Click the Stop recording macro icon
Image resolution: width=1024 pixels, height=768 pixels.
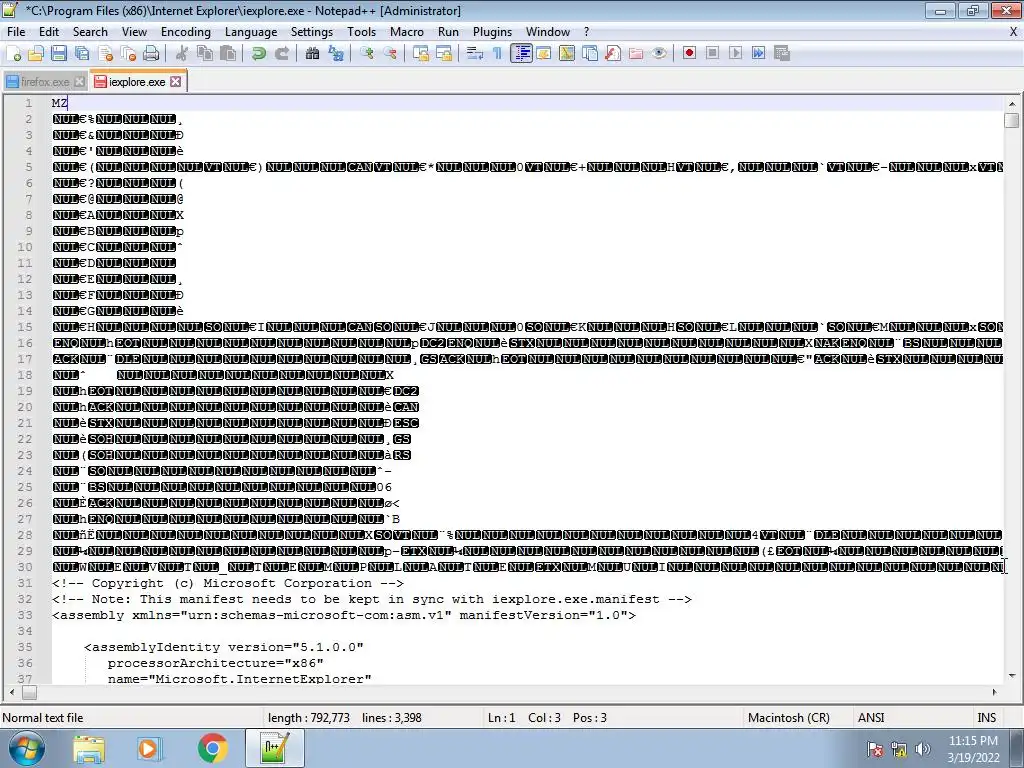point(712,54)
